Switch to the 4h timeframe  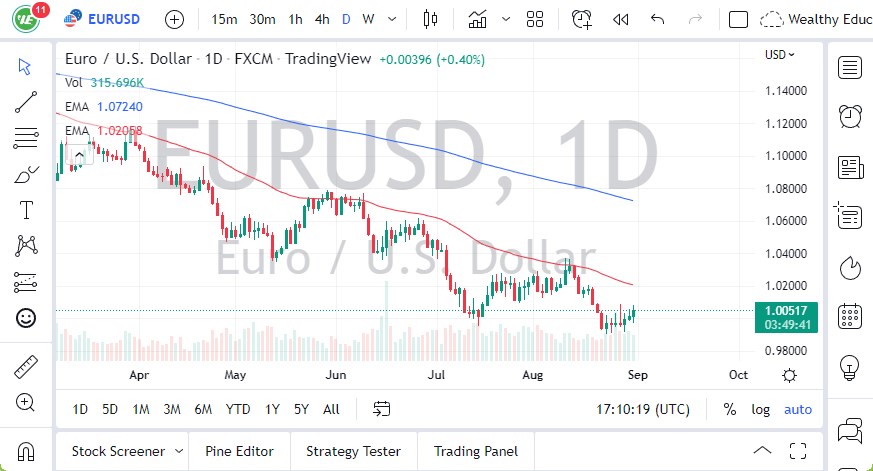[321, 19]
